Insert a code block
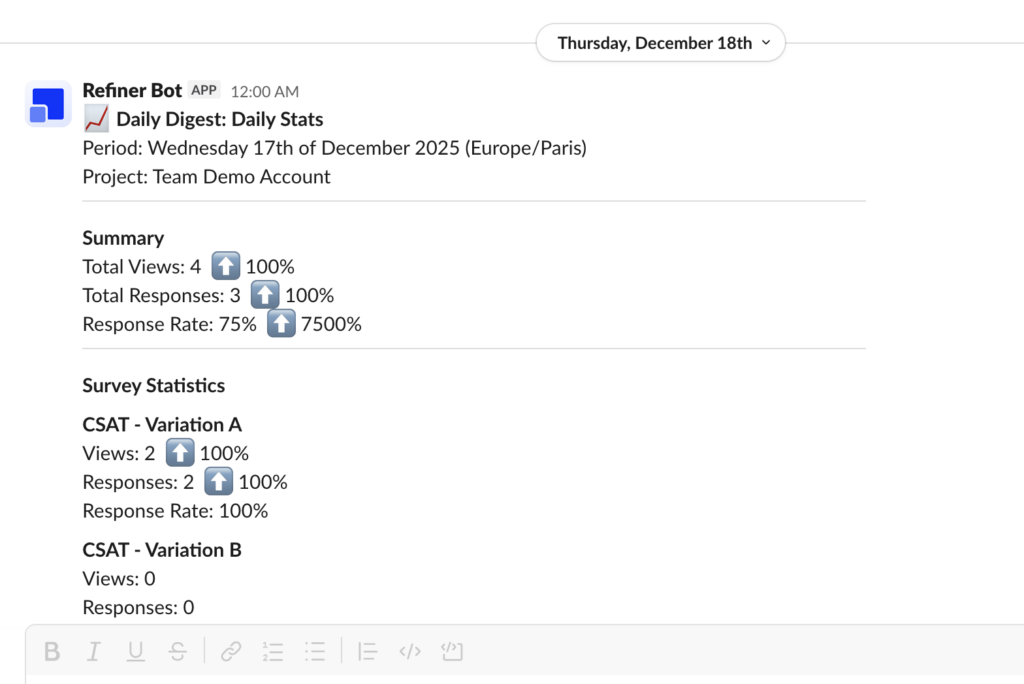The height and width of the screenshot is (684, 1024). pos(452,652)
